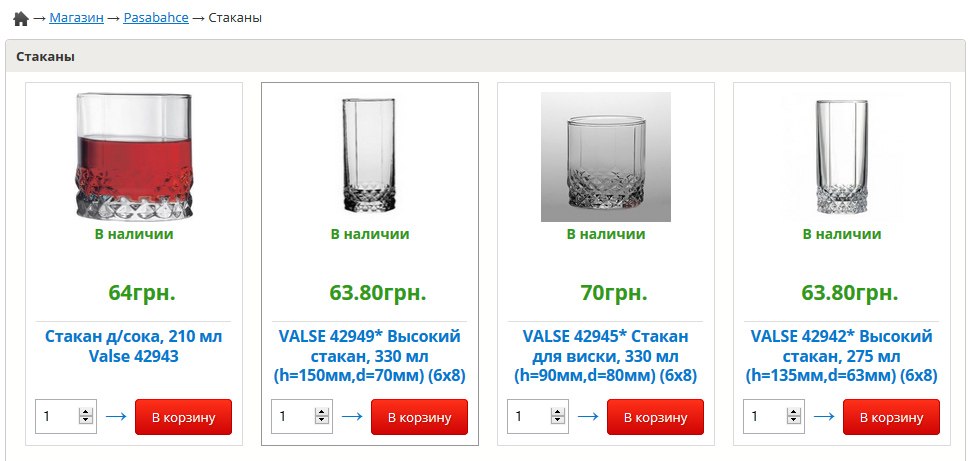Increase quantity for VALSE 42945 whiskey glass
The height and width of the screenshot is (461, 970).
558,412
